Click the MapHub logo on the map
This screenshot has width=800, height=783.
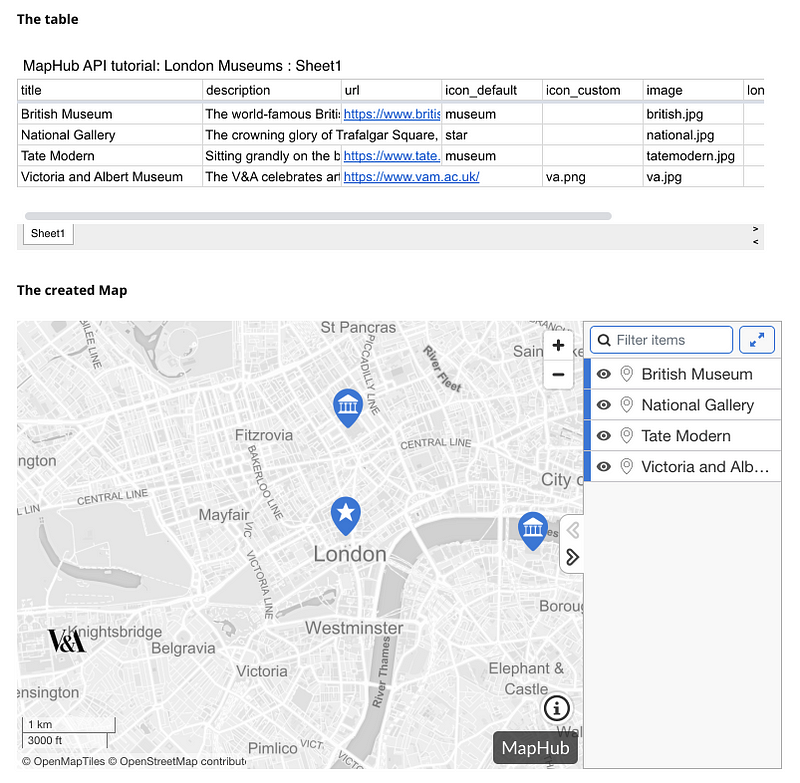(x=535, y=747)
